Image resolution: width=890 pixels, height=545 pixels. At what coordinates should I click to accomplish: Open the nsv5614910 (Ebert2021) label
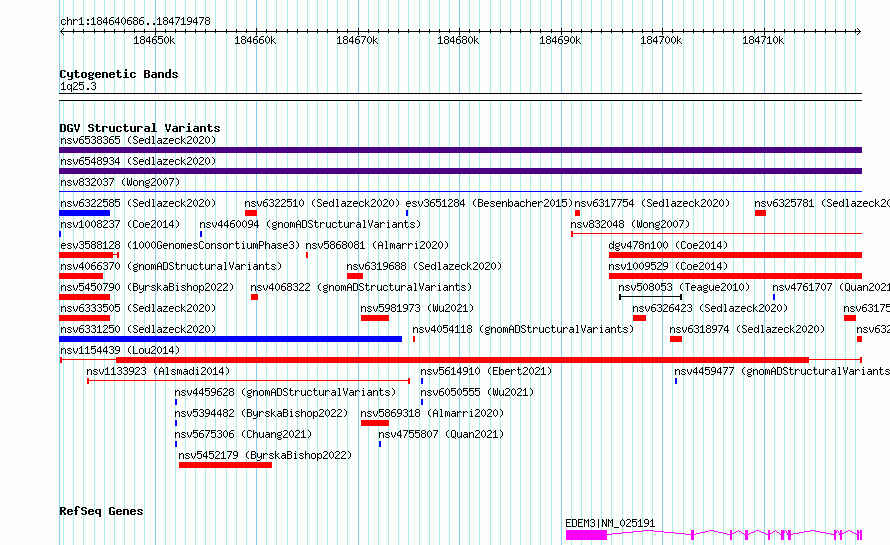click(486, 371)
